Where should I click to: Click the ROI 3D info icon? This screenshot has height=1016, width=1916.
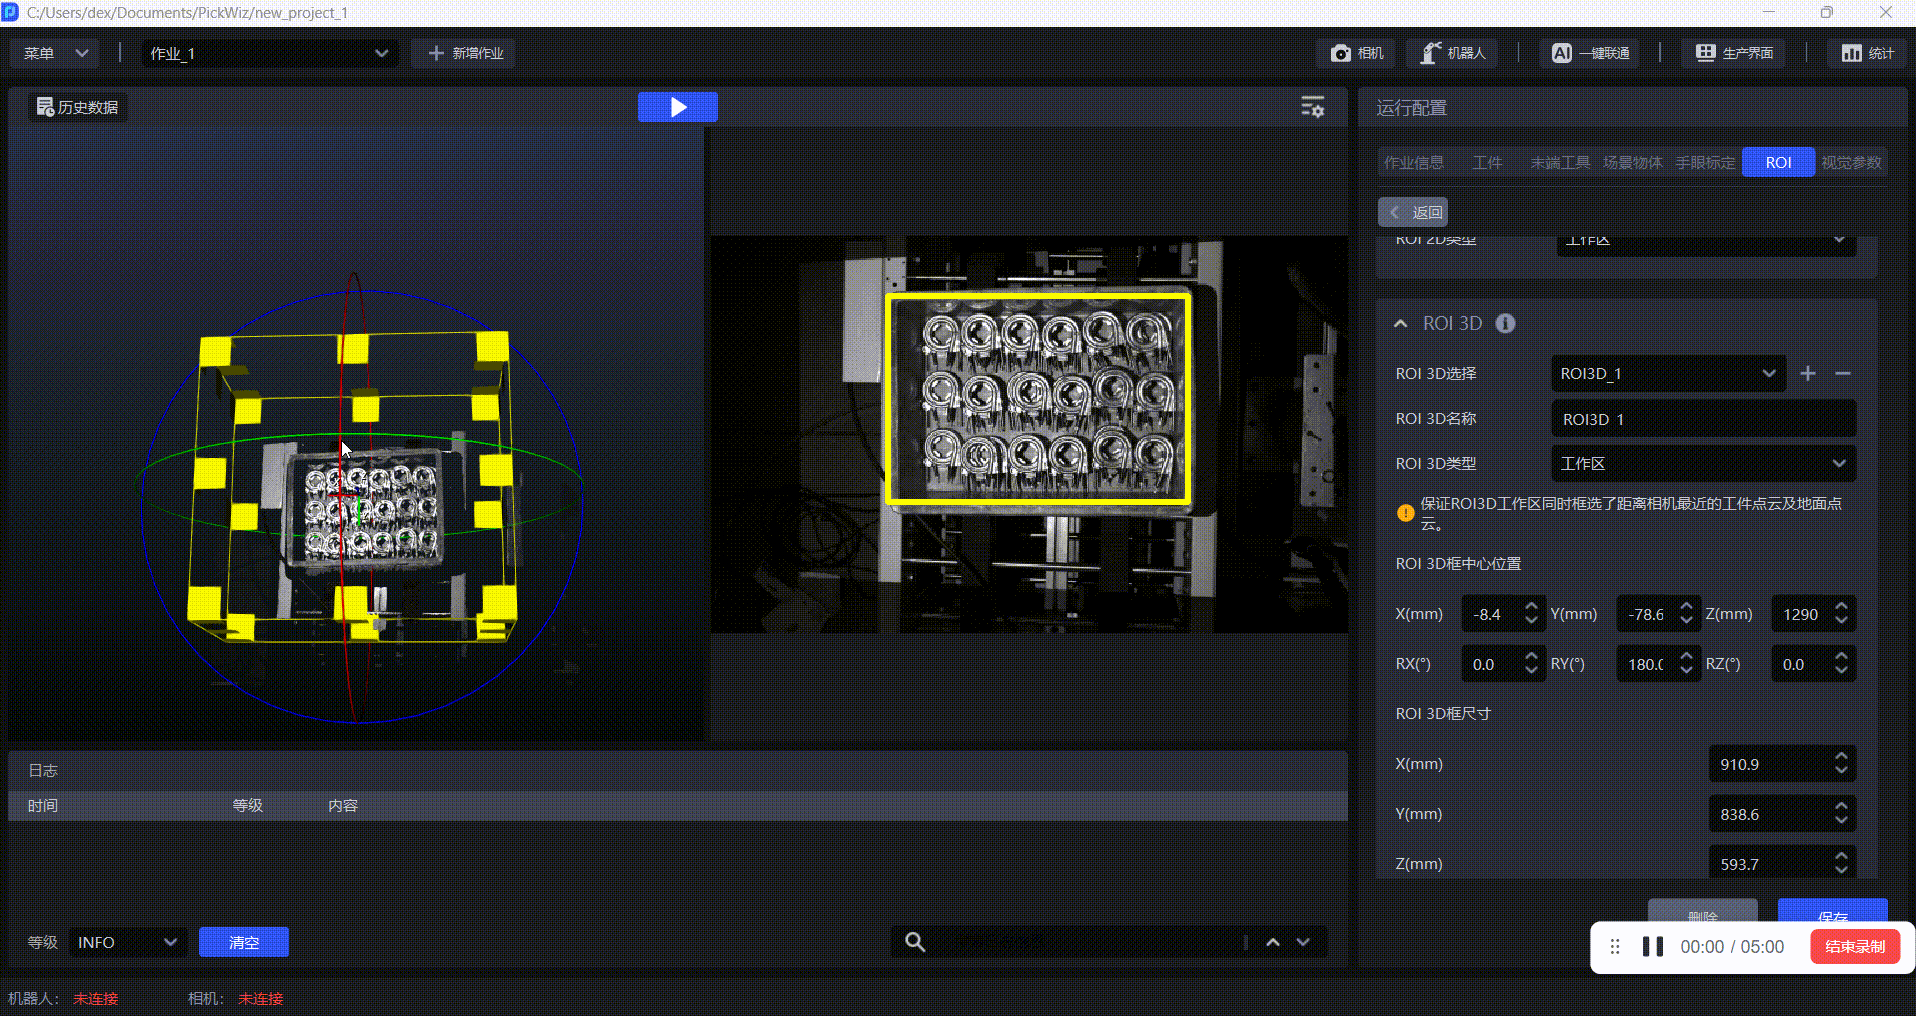pyautogui.click(x=1505, y=323)
